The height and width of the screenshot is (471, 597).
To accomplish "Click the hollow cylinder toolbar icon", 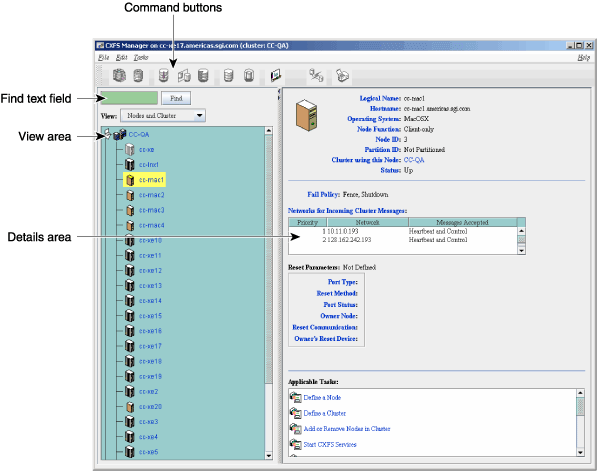I will pos(249,75).
